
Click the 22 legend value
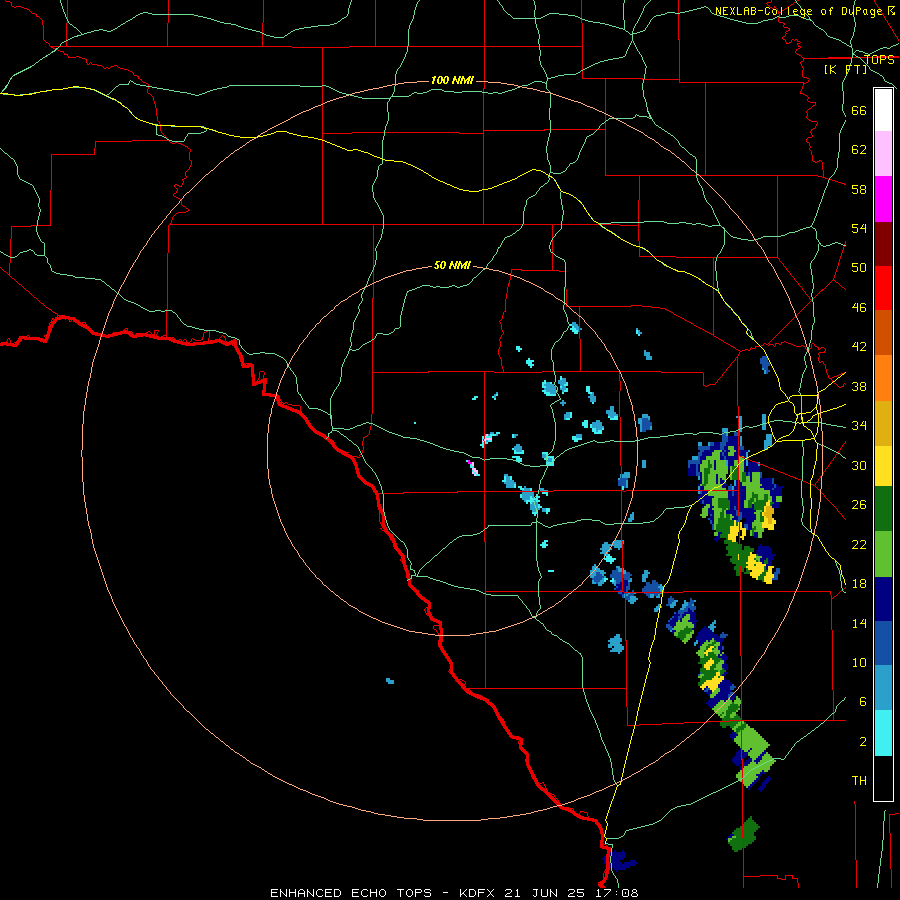tap(859, 544)
